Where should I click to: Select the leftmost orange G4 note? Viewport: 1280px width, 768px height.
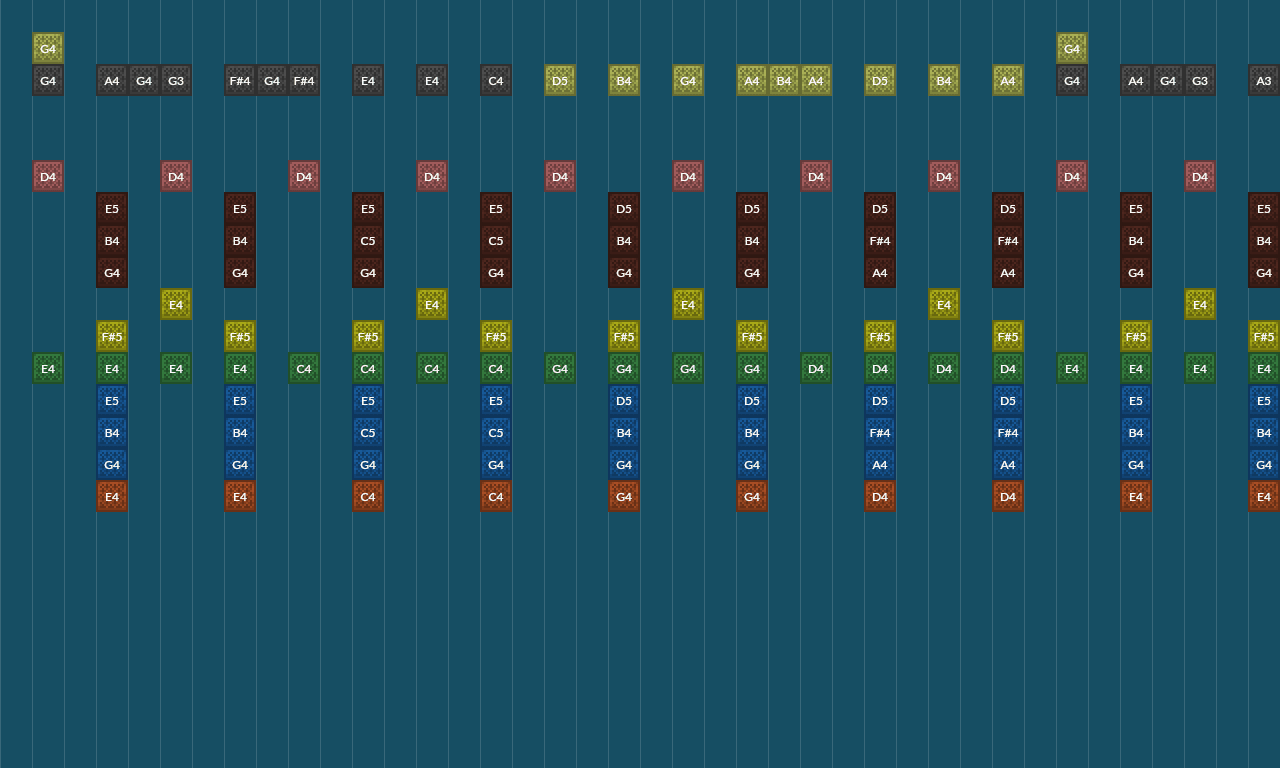point(624,496)
